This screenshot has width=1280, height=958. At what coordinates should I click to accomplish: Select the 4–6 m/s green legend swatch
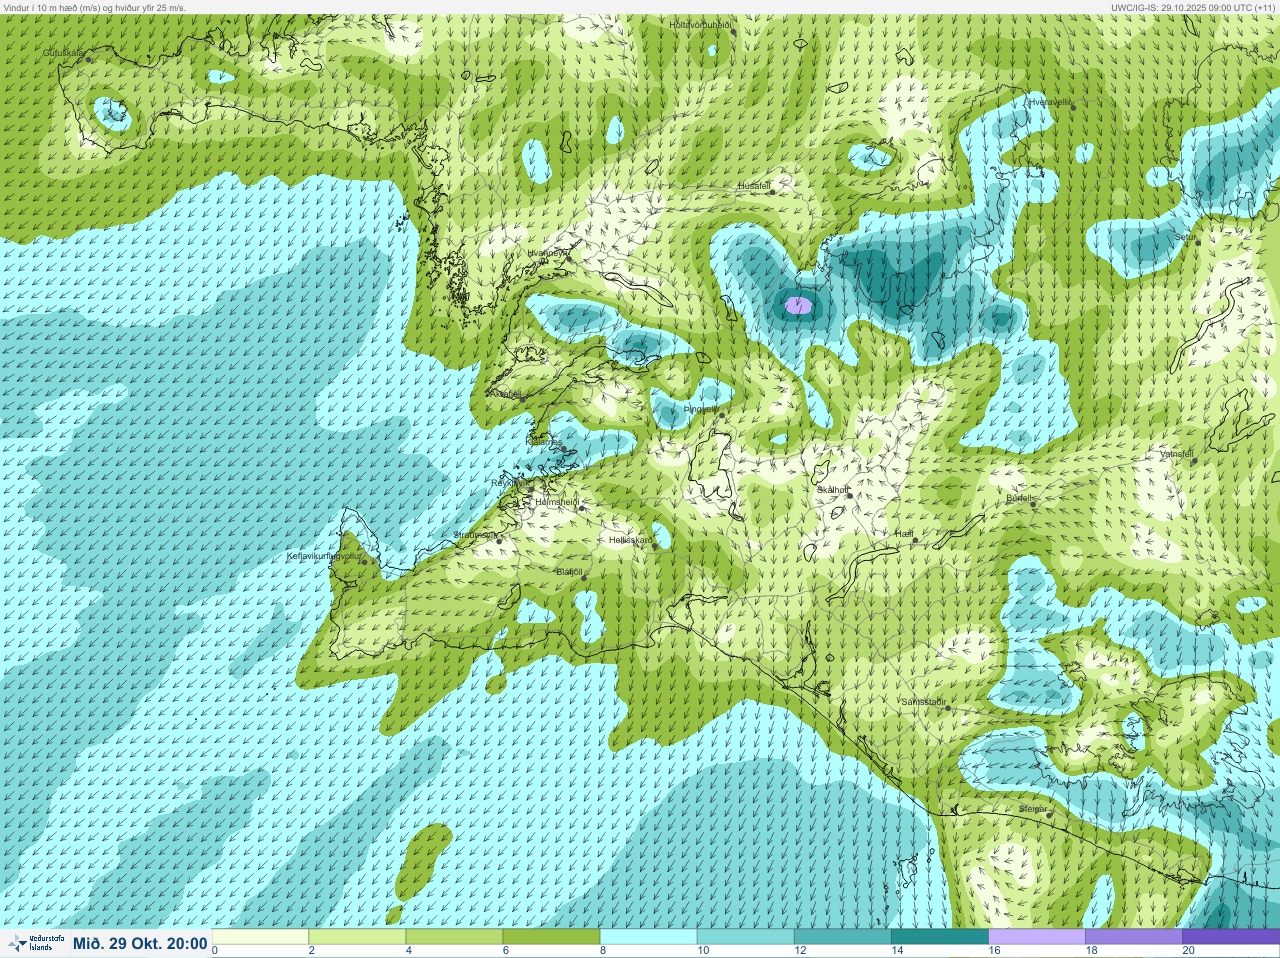(454, 937)
